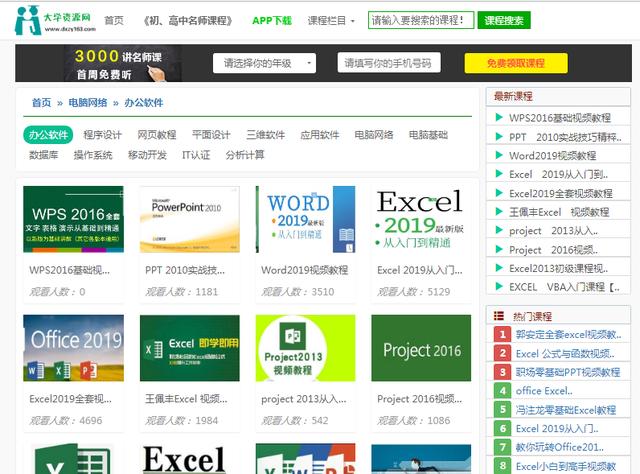Select the 电脑网络 category tab
Screen dimensions: 640x474
click(x=374, y=135)
